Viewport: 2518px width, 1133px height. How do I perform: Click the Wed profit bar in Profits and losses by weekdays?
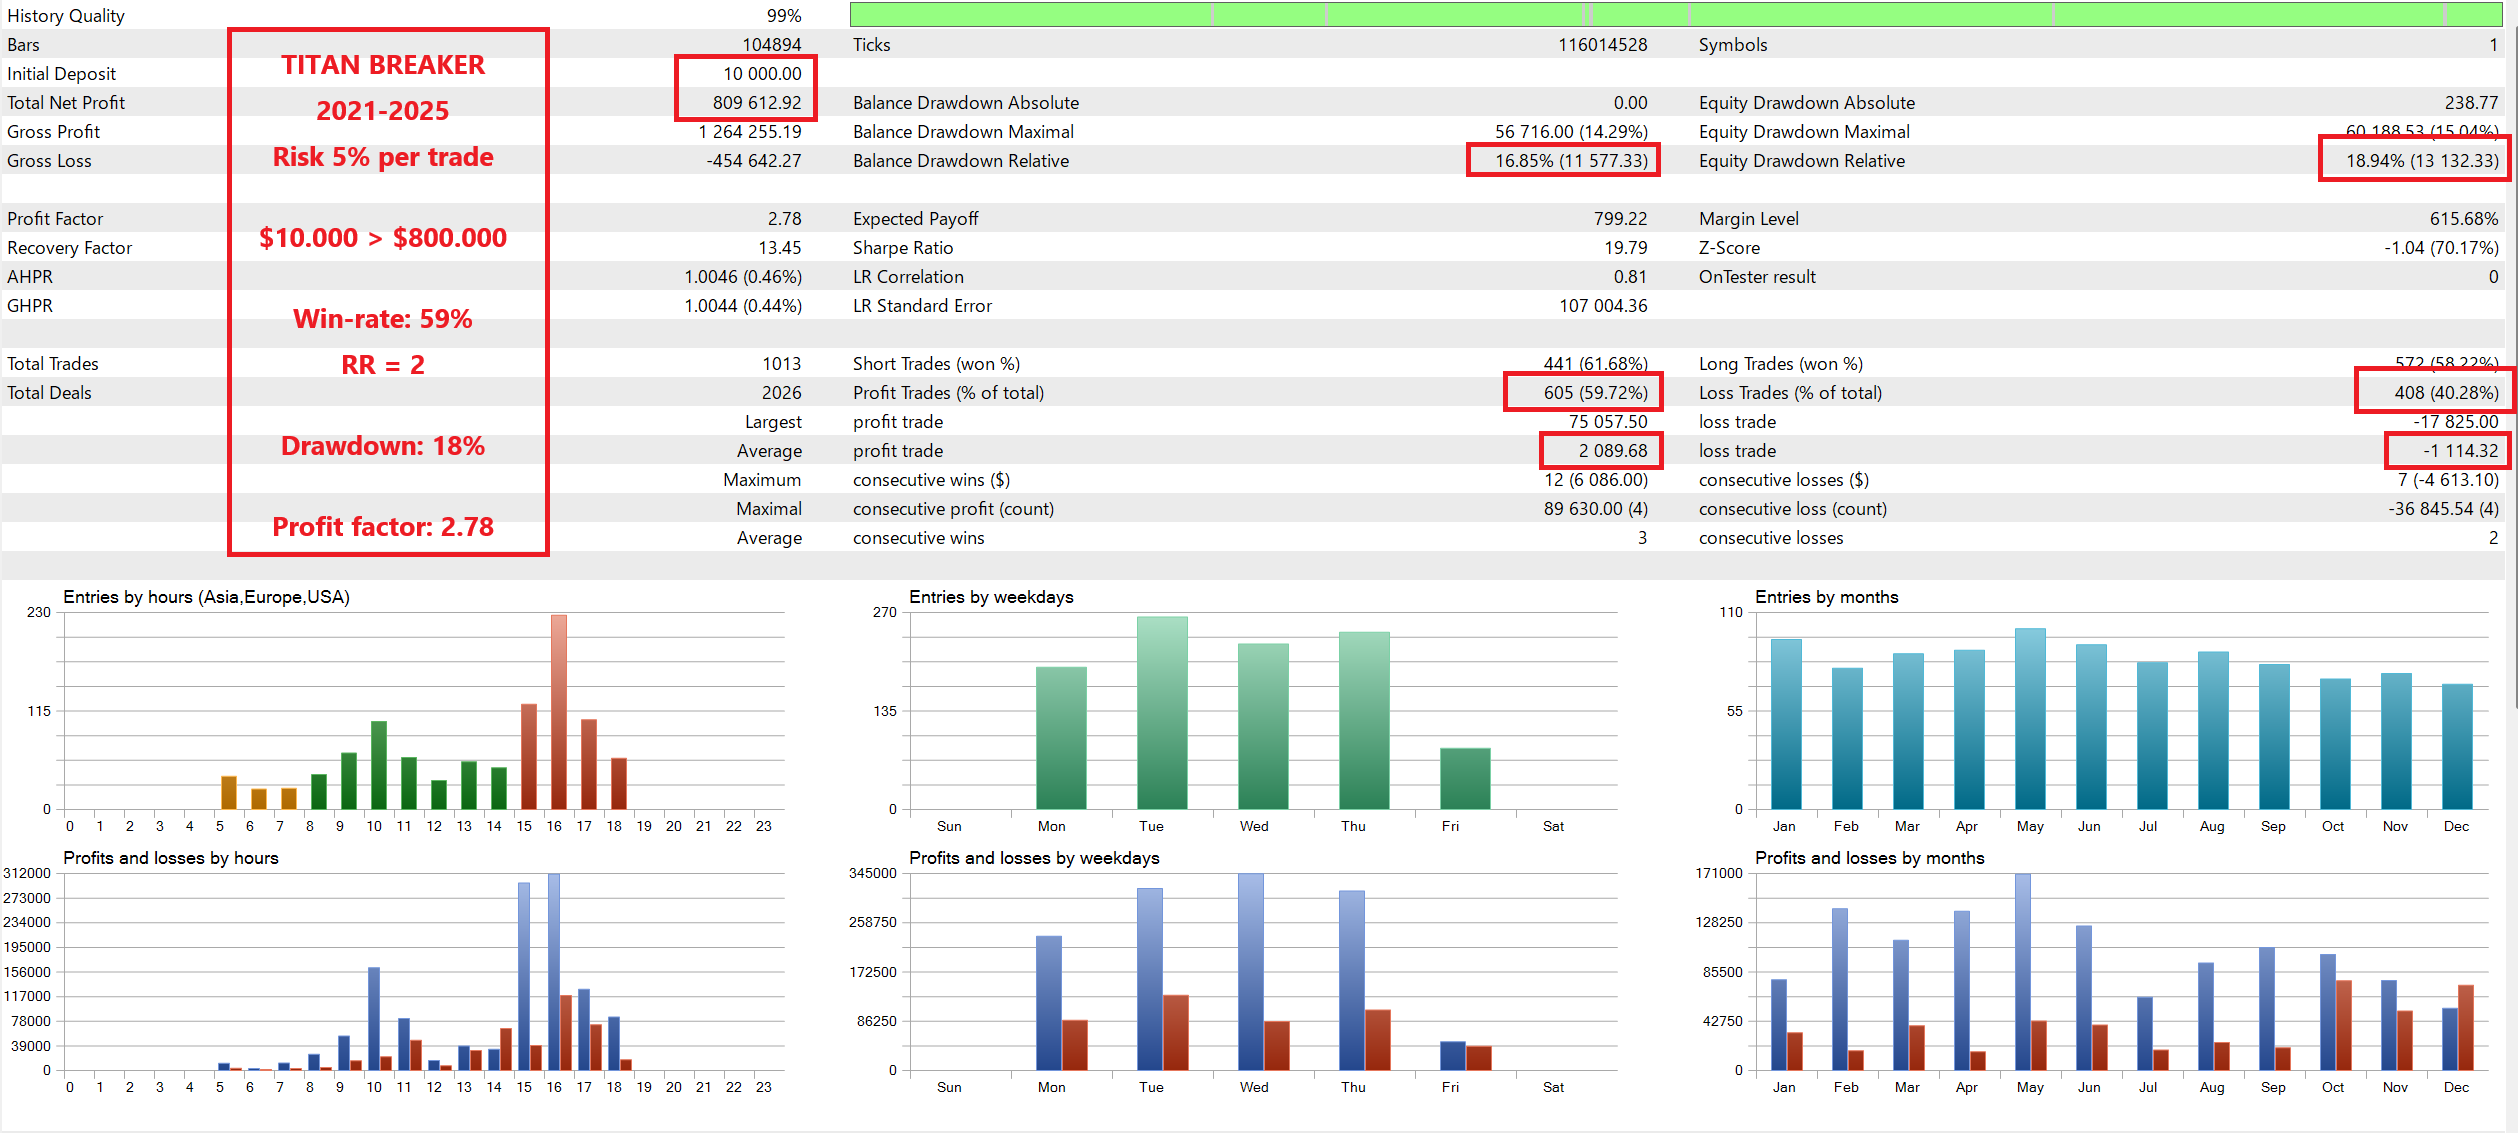pos(1250,972)
